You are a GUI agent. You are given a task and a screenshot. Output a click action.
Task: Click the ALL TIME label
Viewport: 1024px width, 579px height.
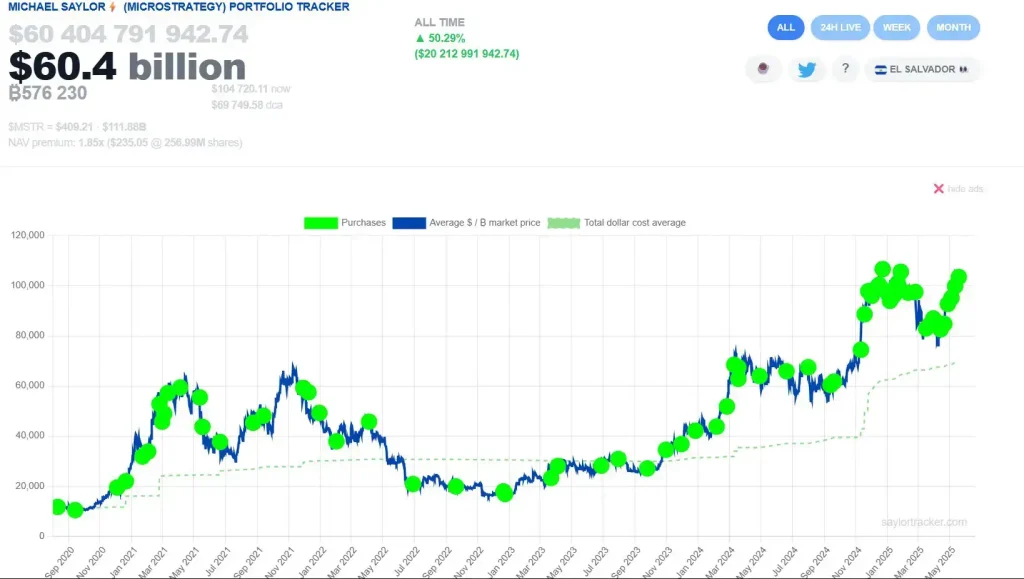[440, 22]
